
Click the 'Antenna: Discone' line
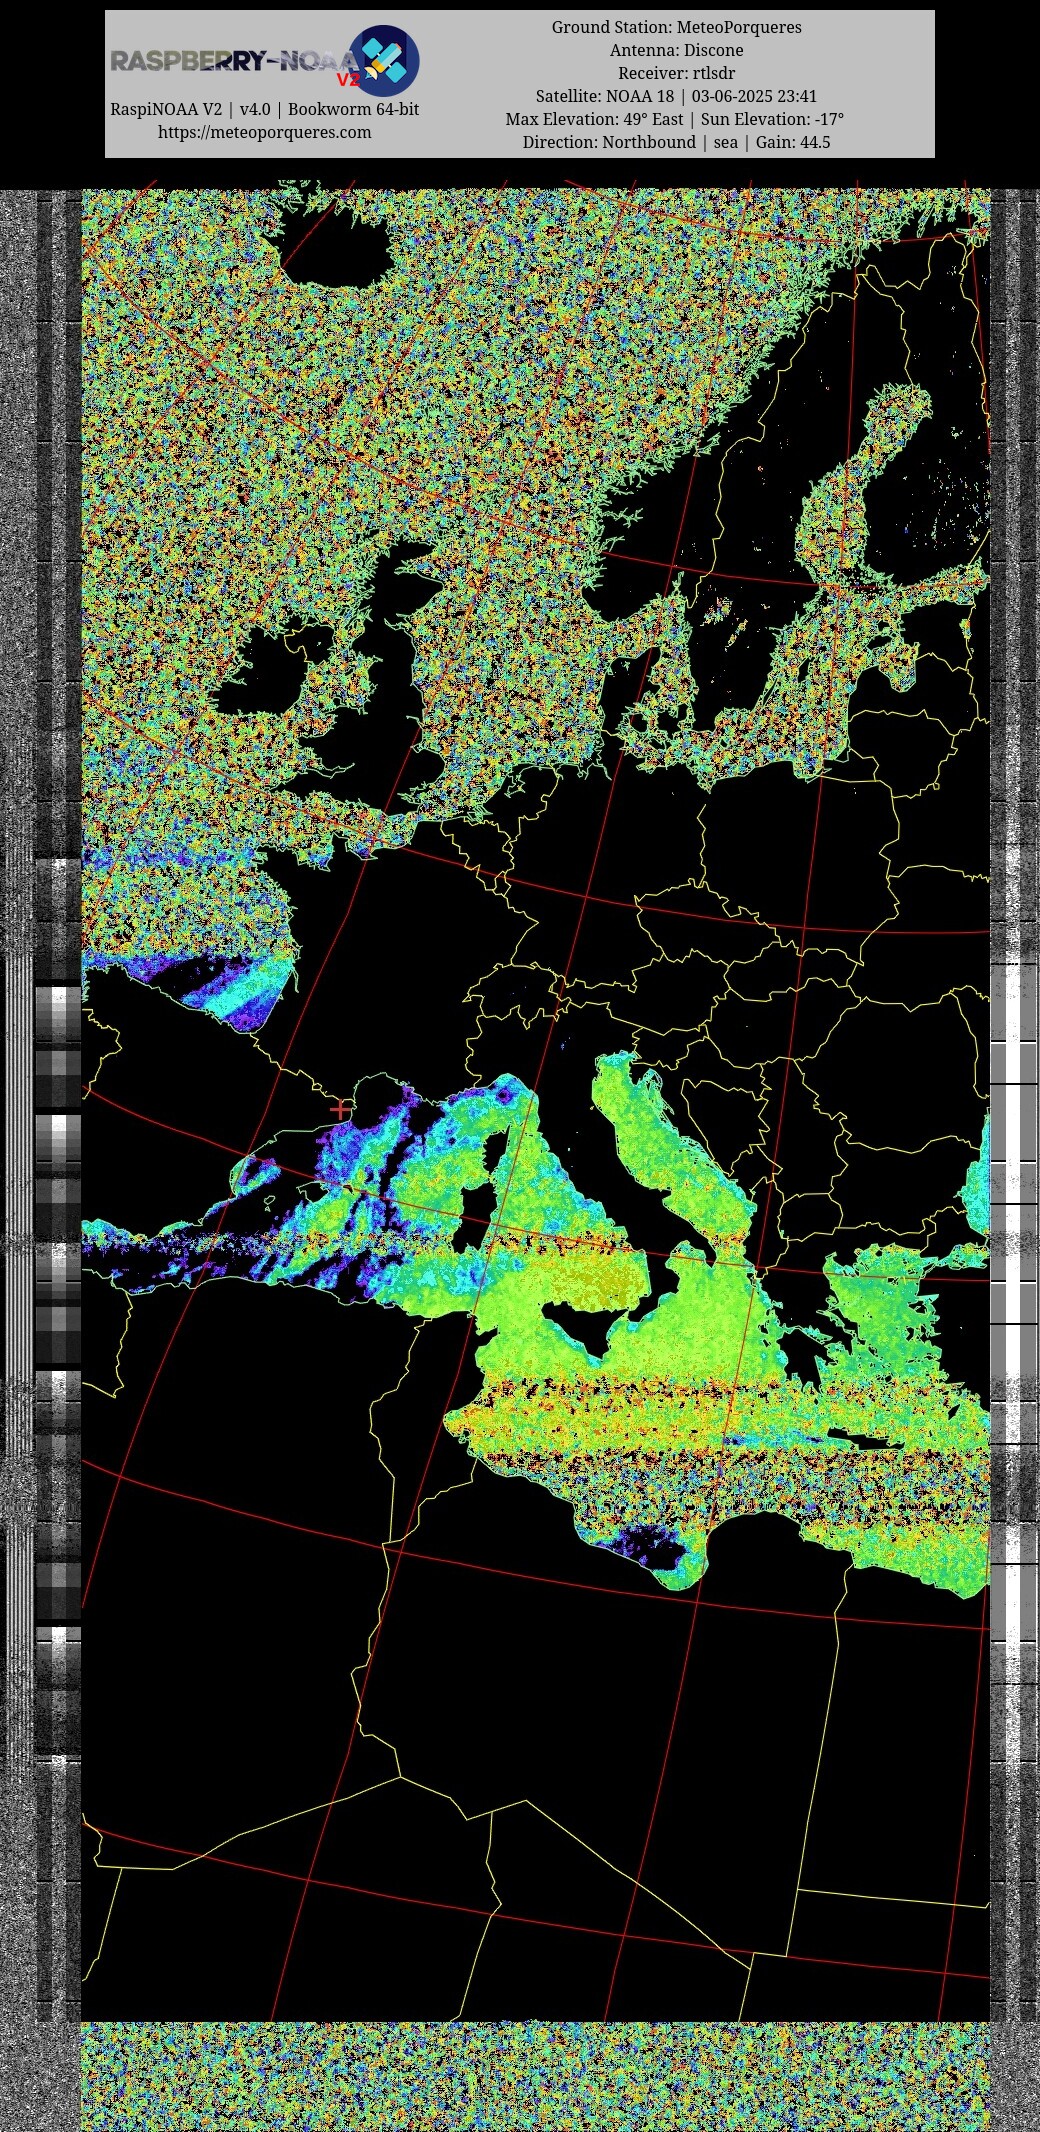point(677,50)
